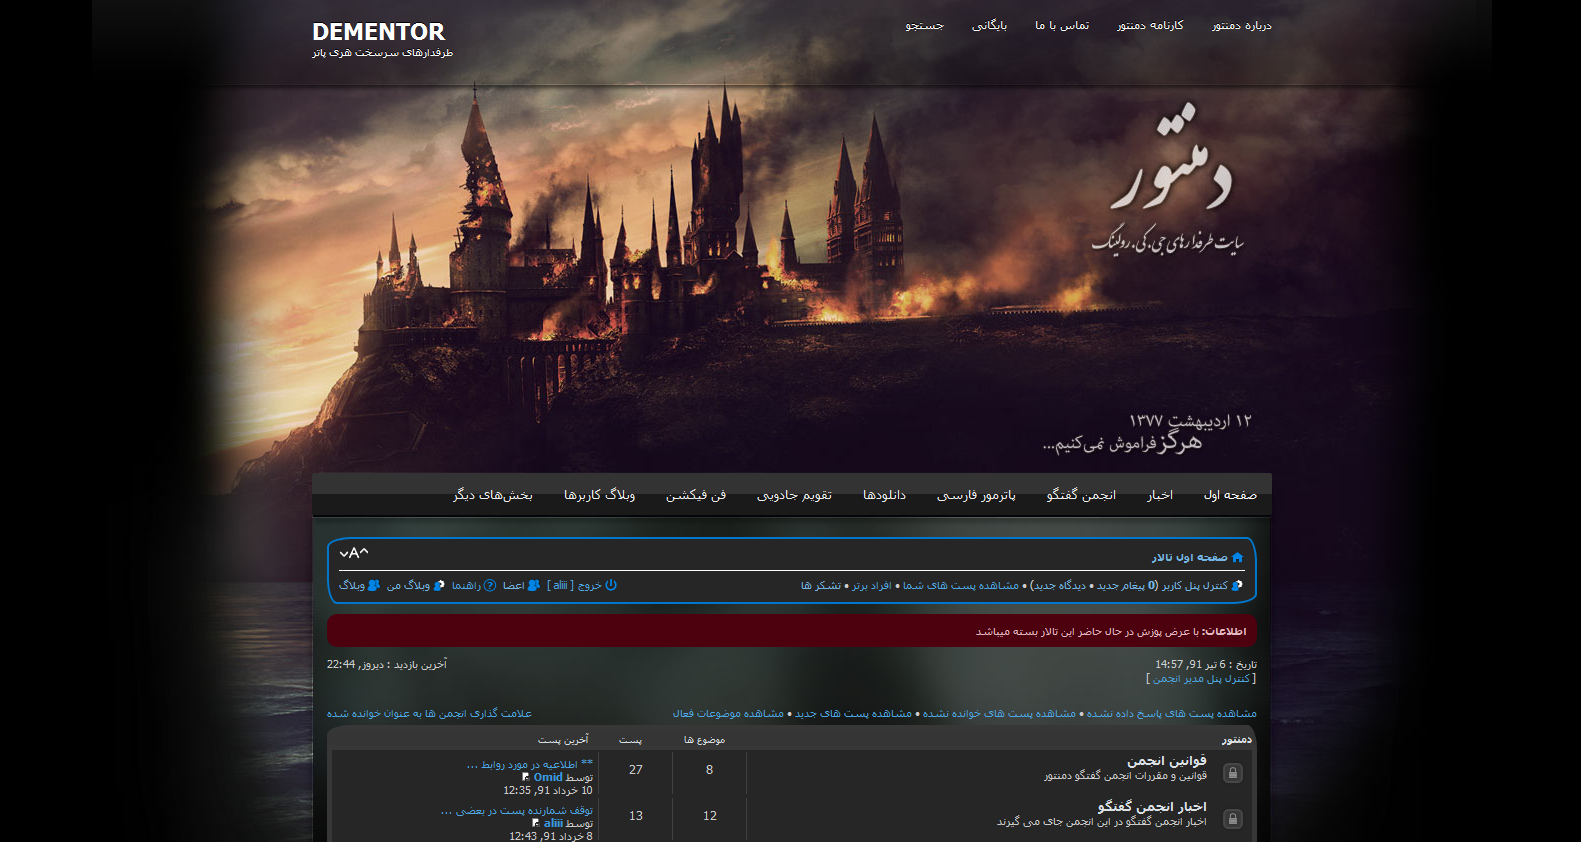The width and height of the screenshot is (1581, 842).
Task: Click the last-post icon next to aliii
Action: (536, 823)
